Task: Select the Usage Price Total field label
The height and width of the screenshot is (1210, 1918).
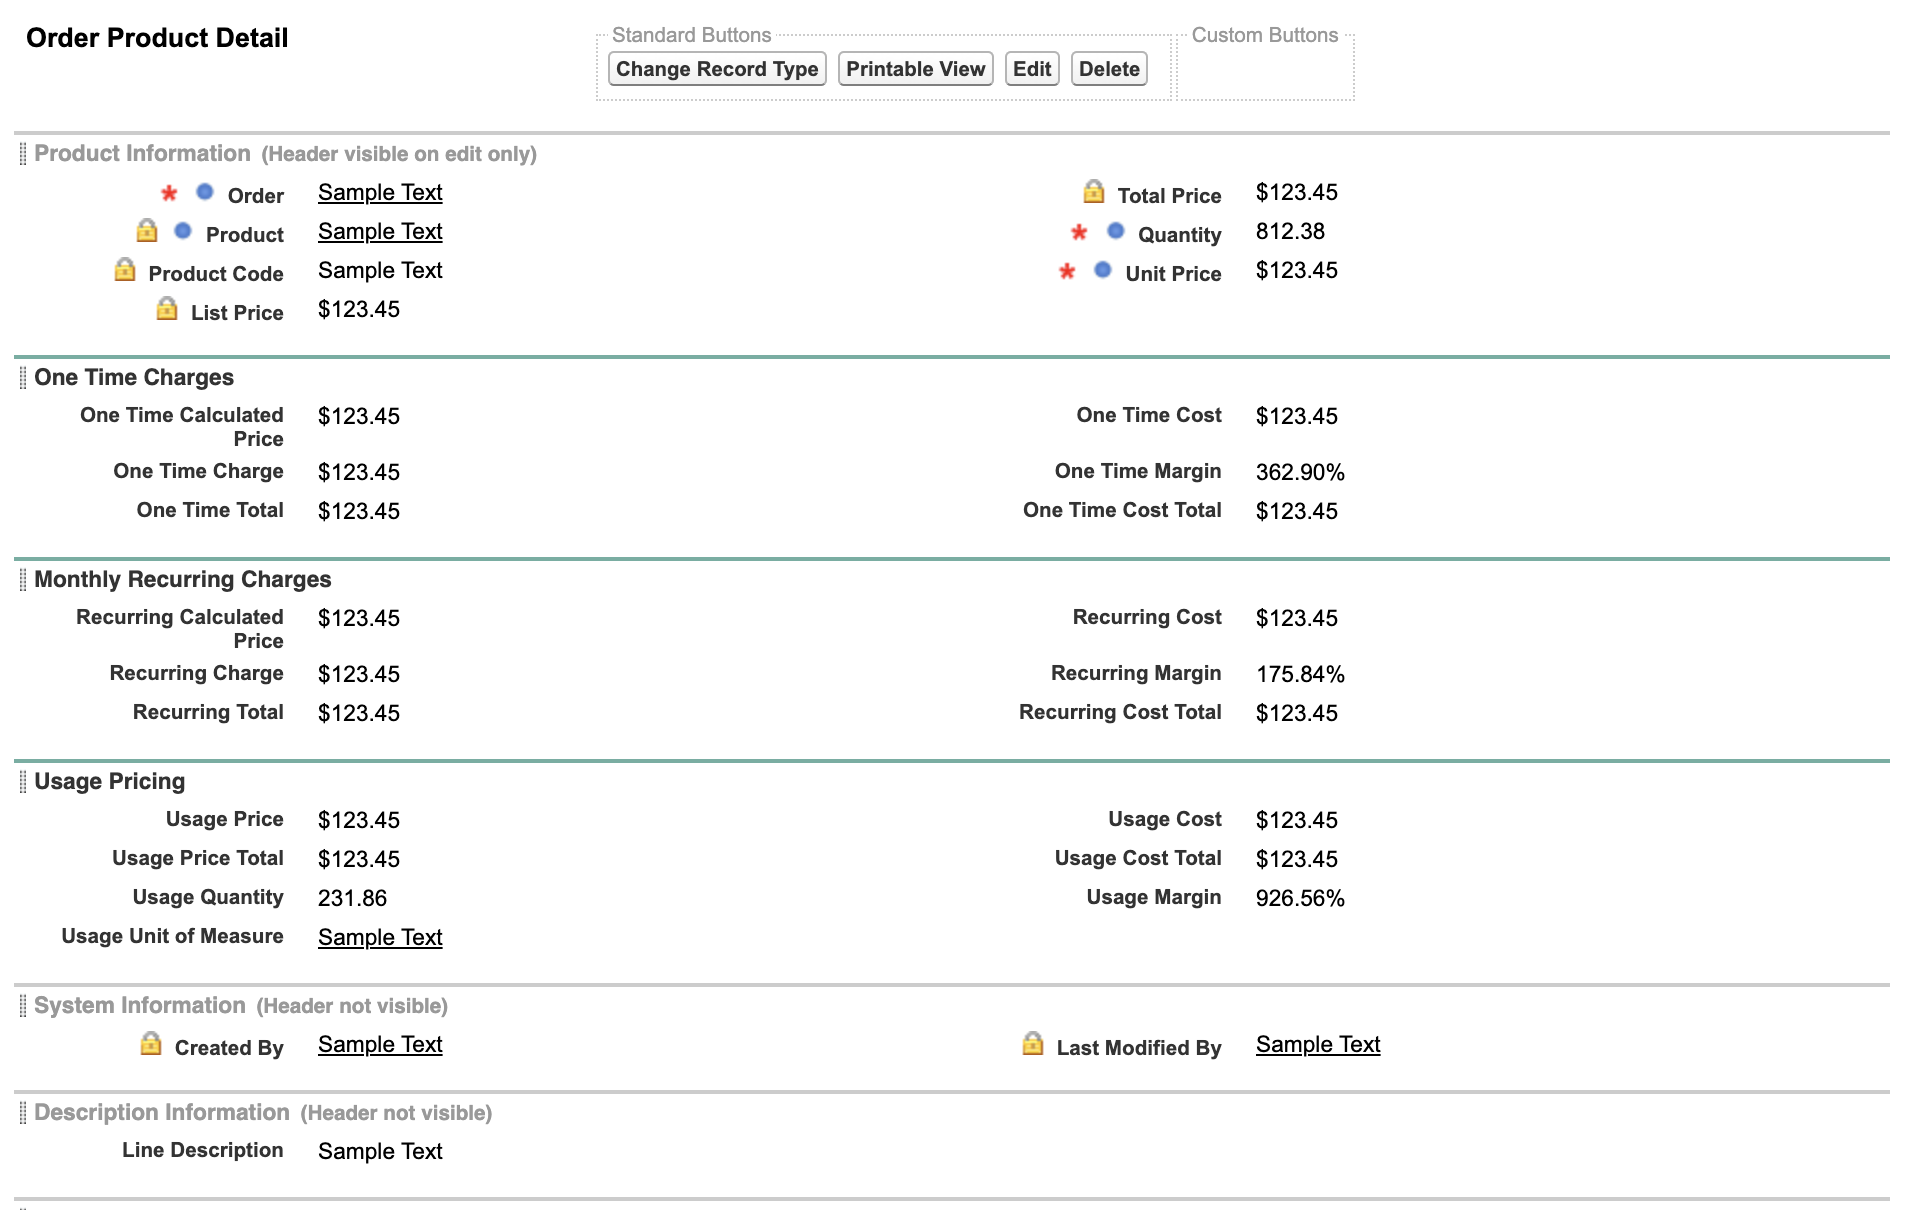Action: pos(198,858)
